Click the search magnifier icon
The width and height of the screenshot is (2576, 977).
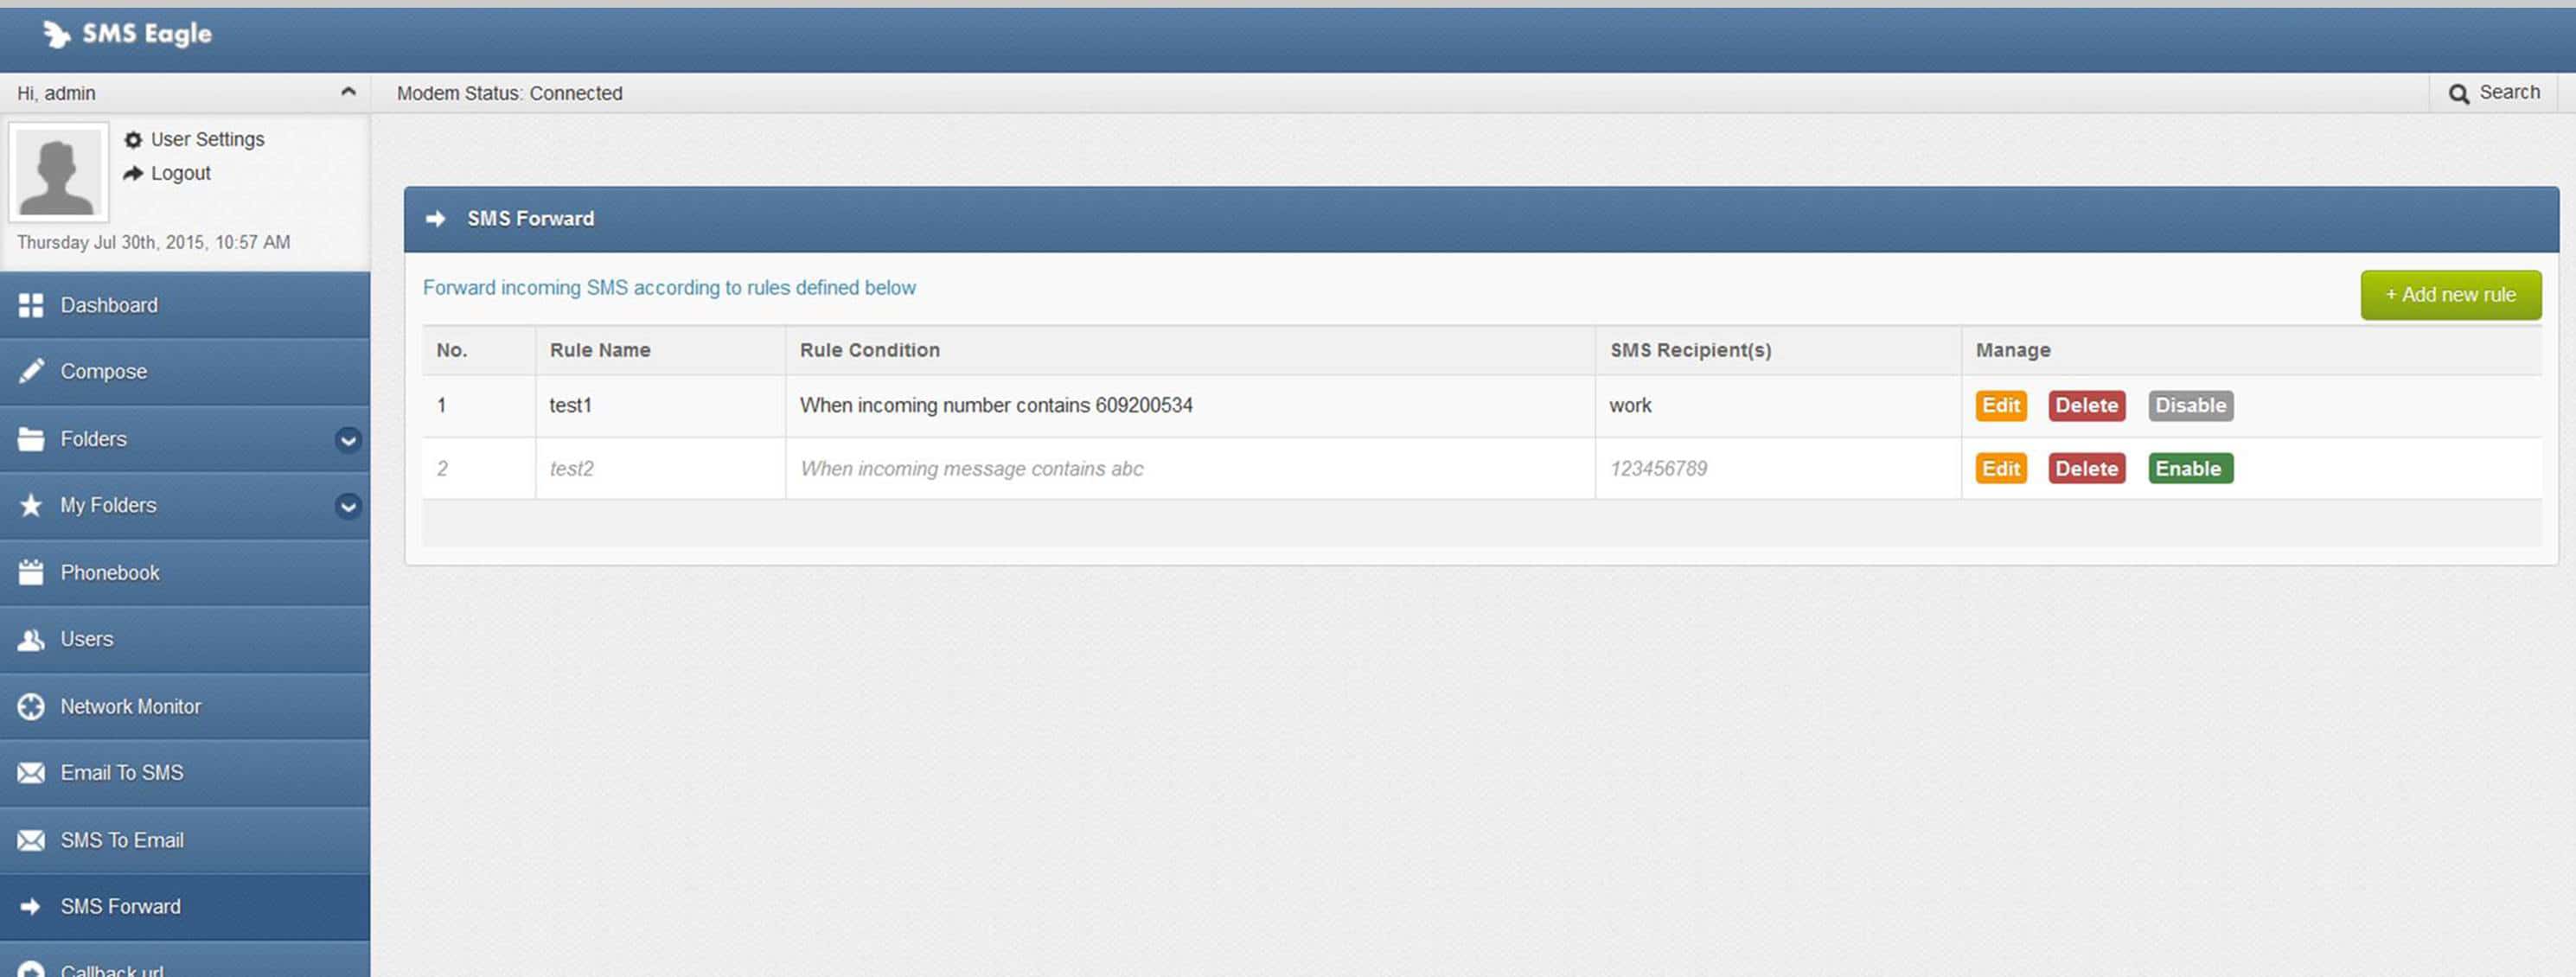coord(2459,94)
